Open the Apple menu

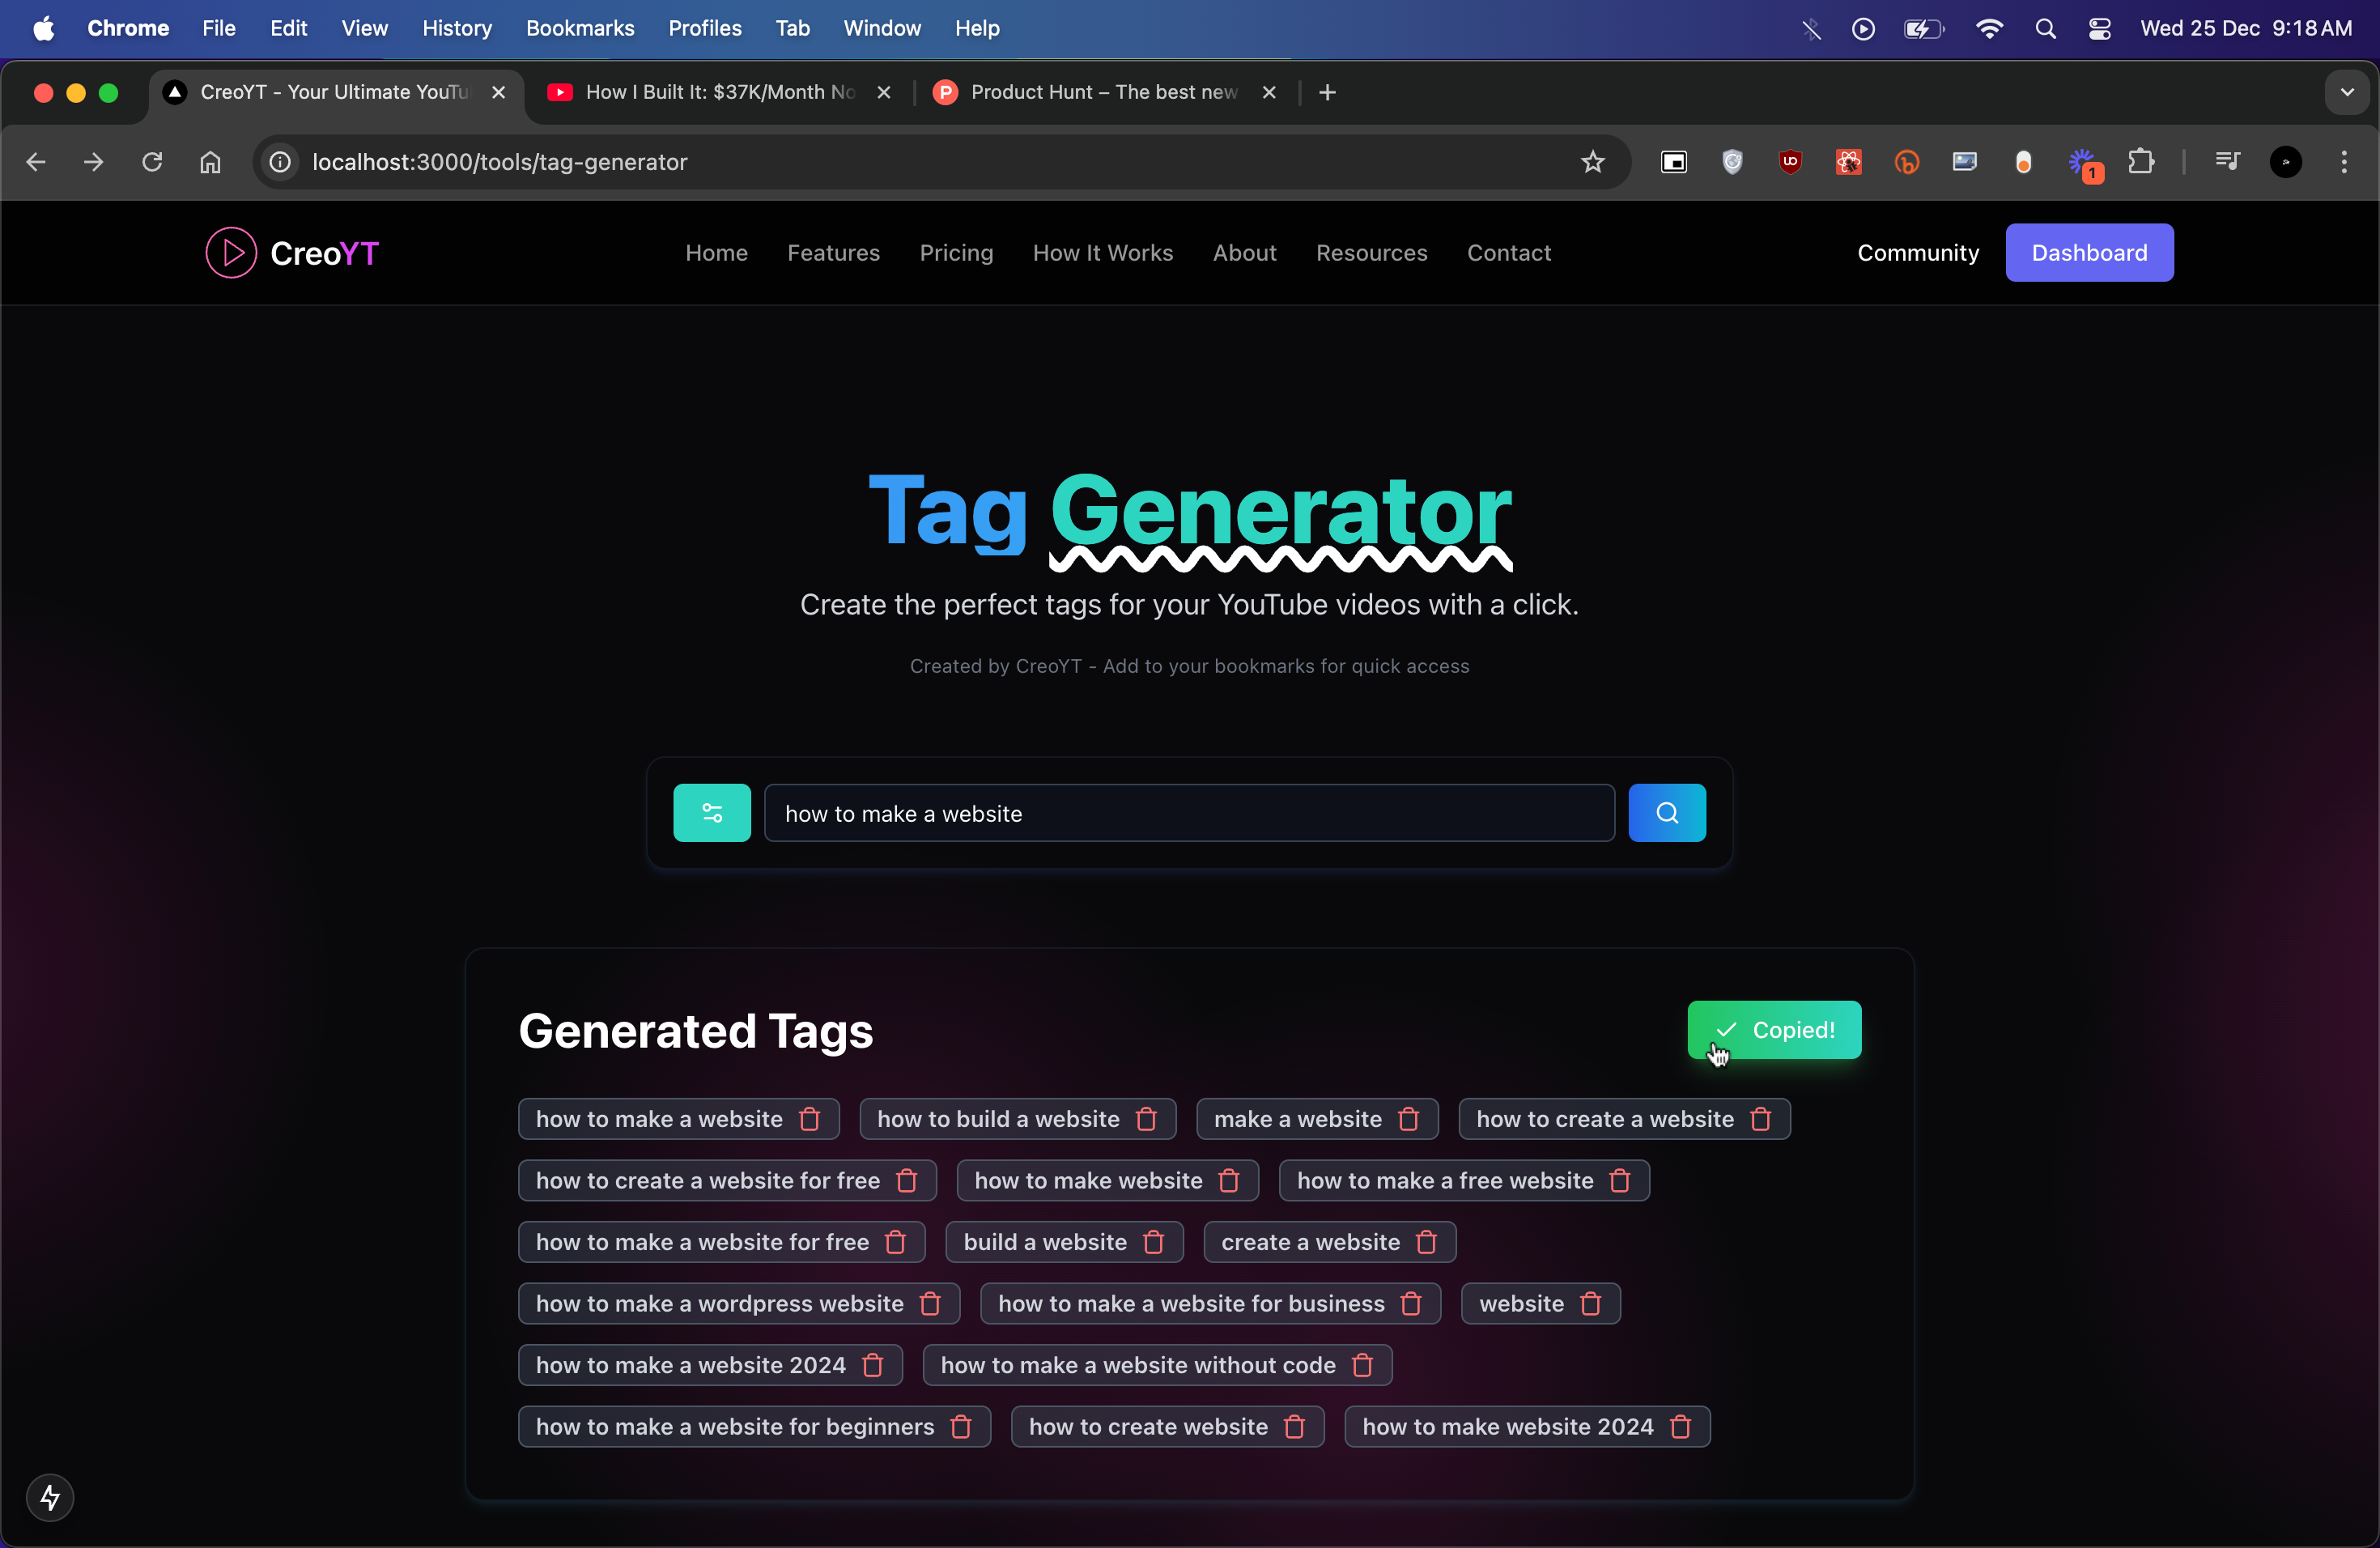[x=43, y=28]
